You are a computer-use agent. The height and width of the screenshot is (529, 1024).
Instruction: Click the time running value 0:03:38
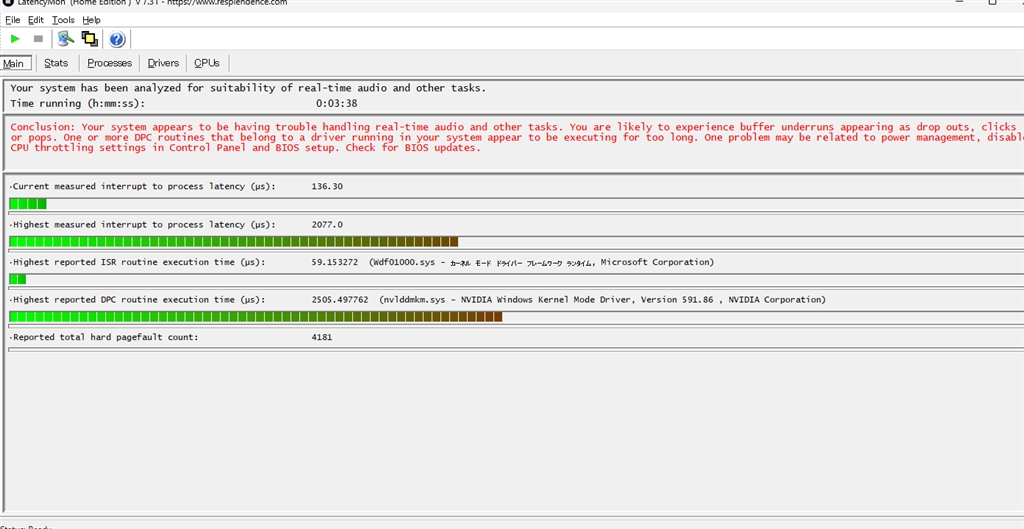coord(336,103)
